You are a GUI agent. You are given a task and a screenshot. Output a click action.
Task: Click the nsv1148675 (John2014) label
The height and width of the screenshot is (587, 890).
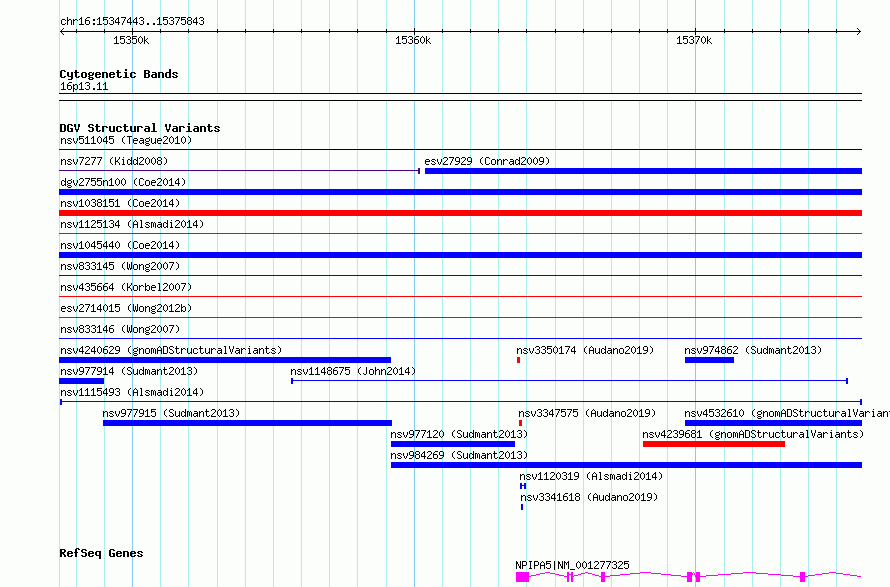(353, 371)
